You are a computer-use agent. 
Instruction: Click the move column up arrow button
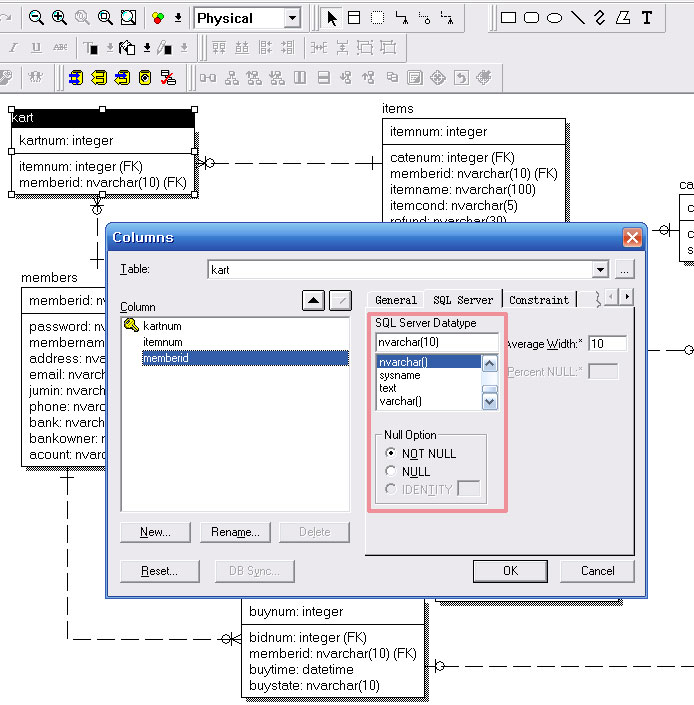tap(313, 300)
